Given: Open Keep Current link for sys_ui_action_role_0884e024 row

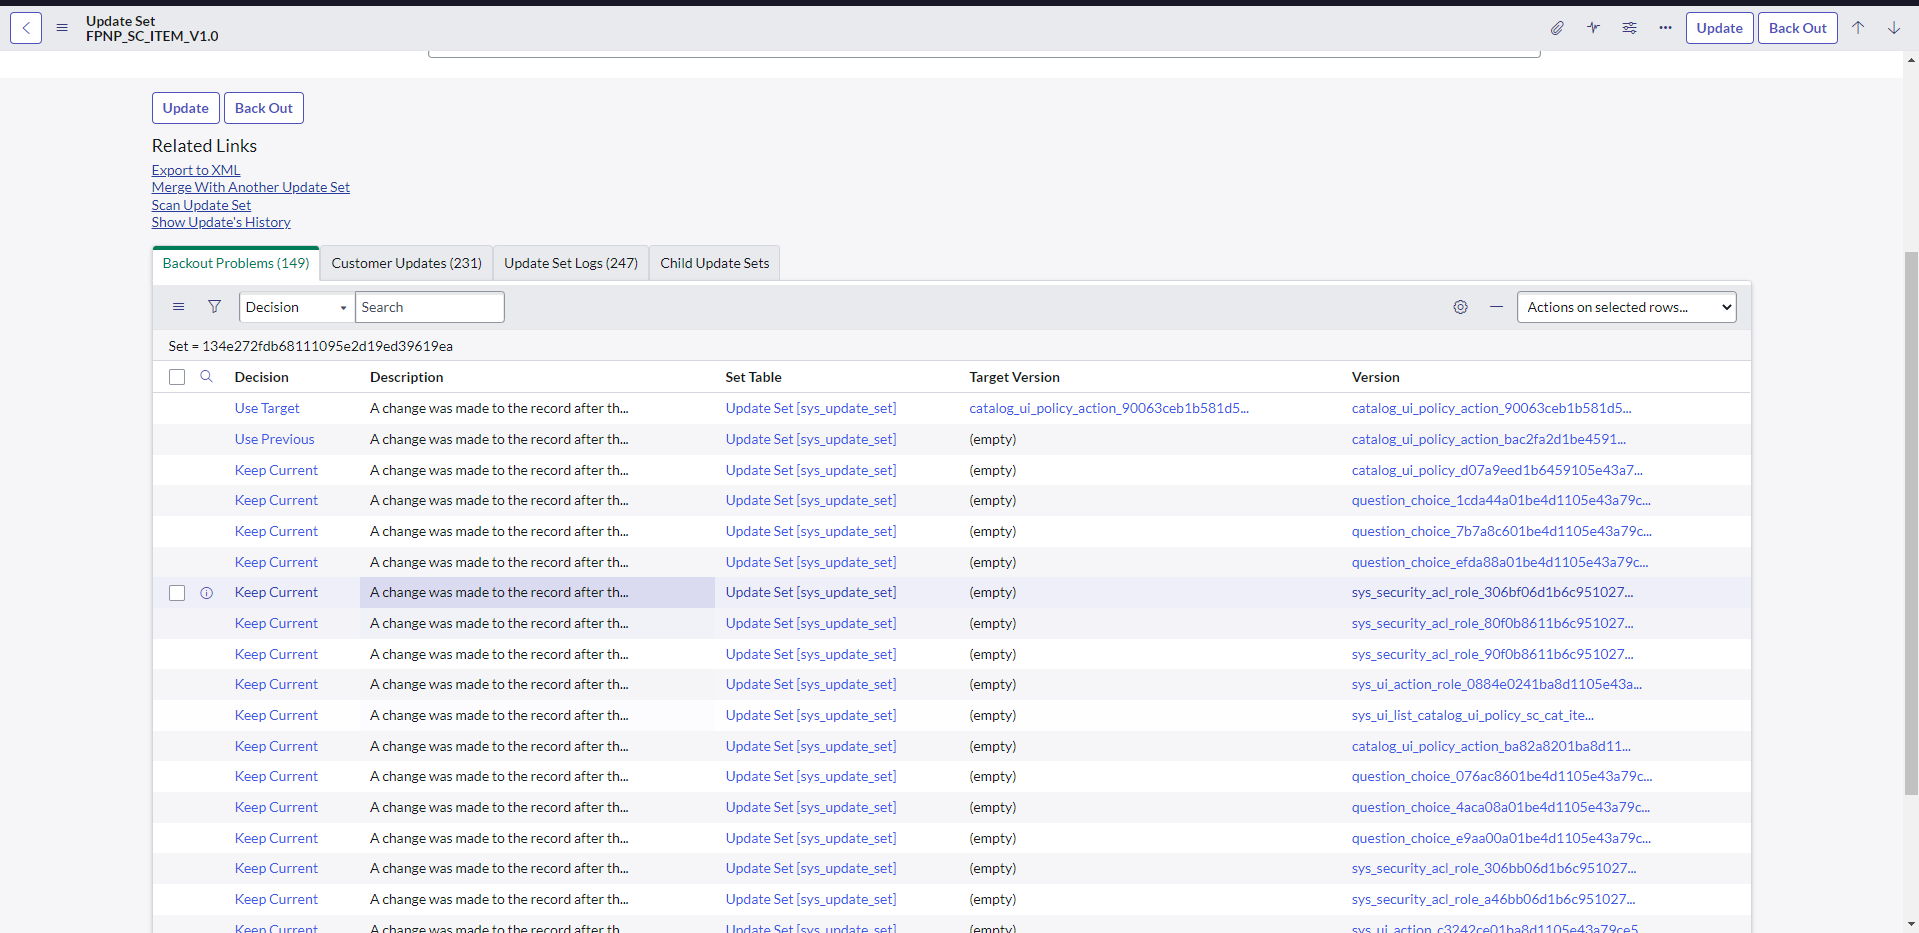Looking at the screenshot, I should (276, 684).
